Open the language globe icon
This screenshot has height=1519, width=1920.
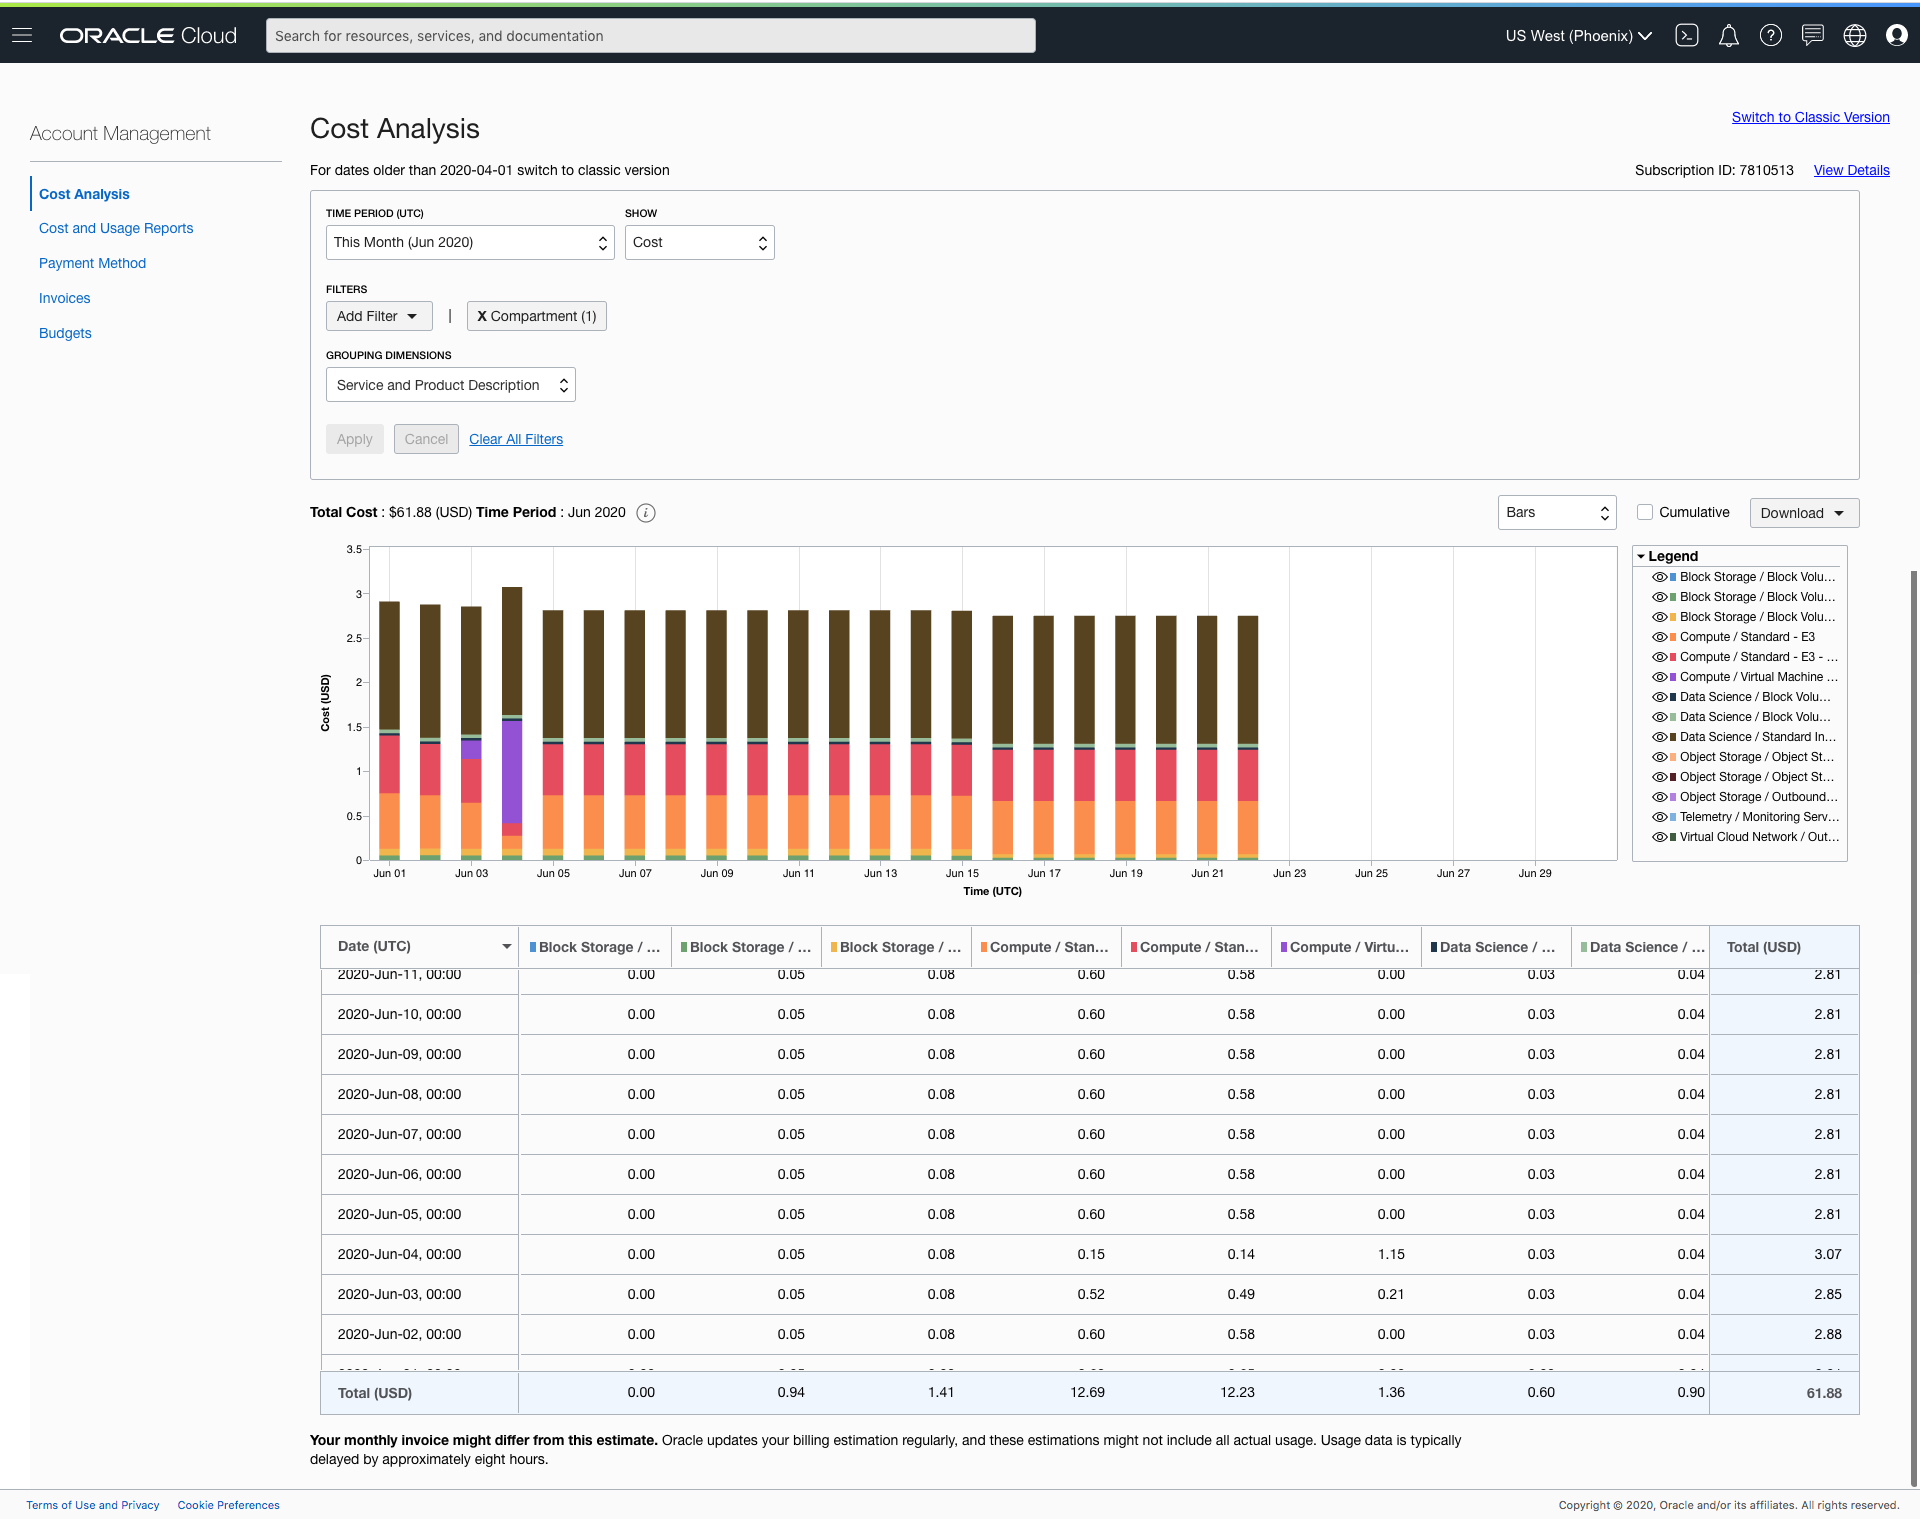click(x=1854, y=35)
